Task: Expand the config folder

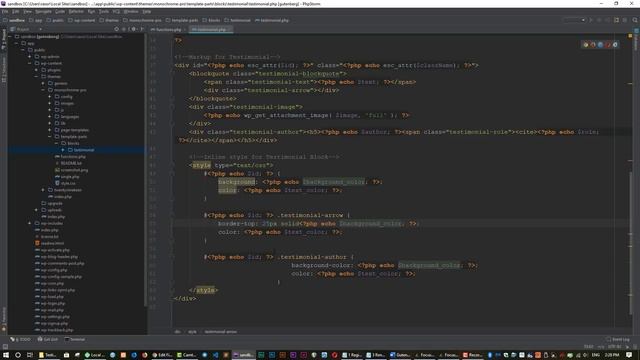Action: tap(49, 97)
